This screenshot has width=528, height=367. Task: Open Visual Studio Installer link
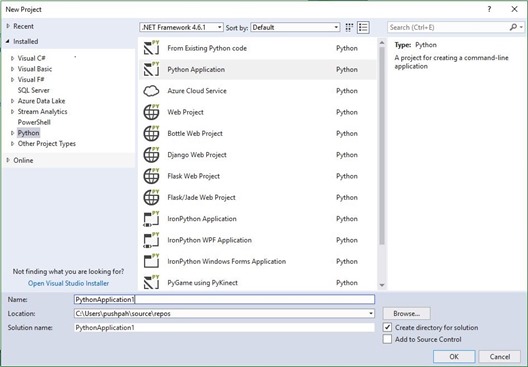pyautogui.click(x=68, y=283)
